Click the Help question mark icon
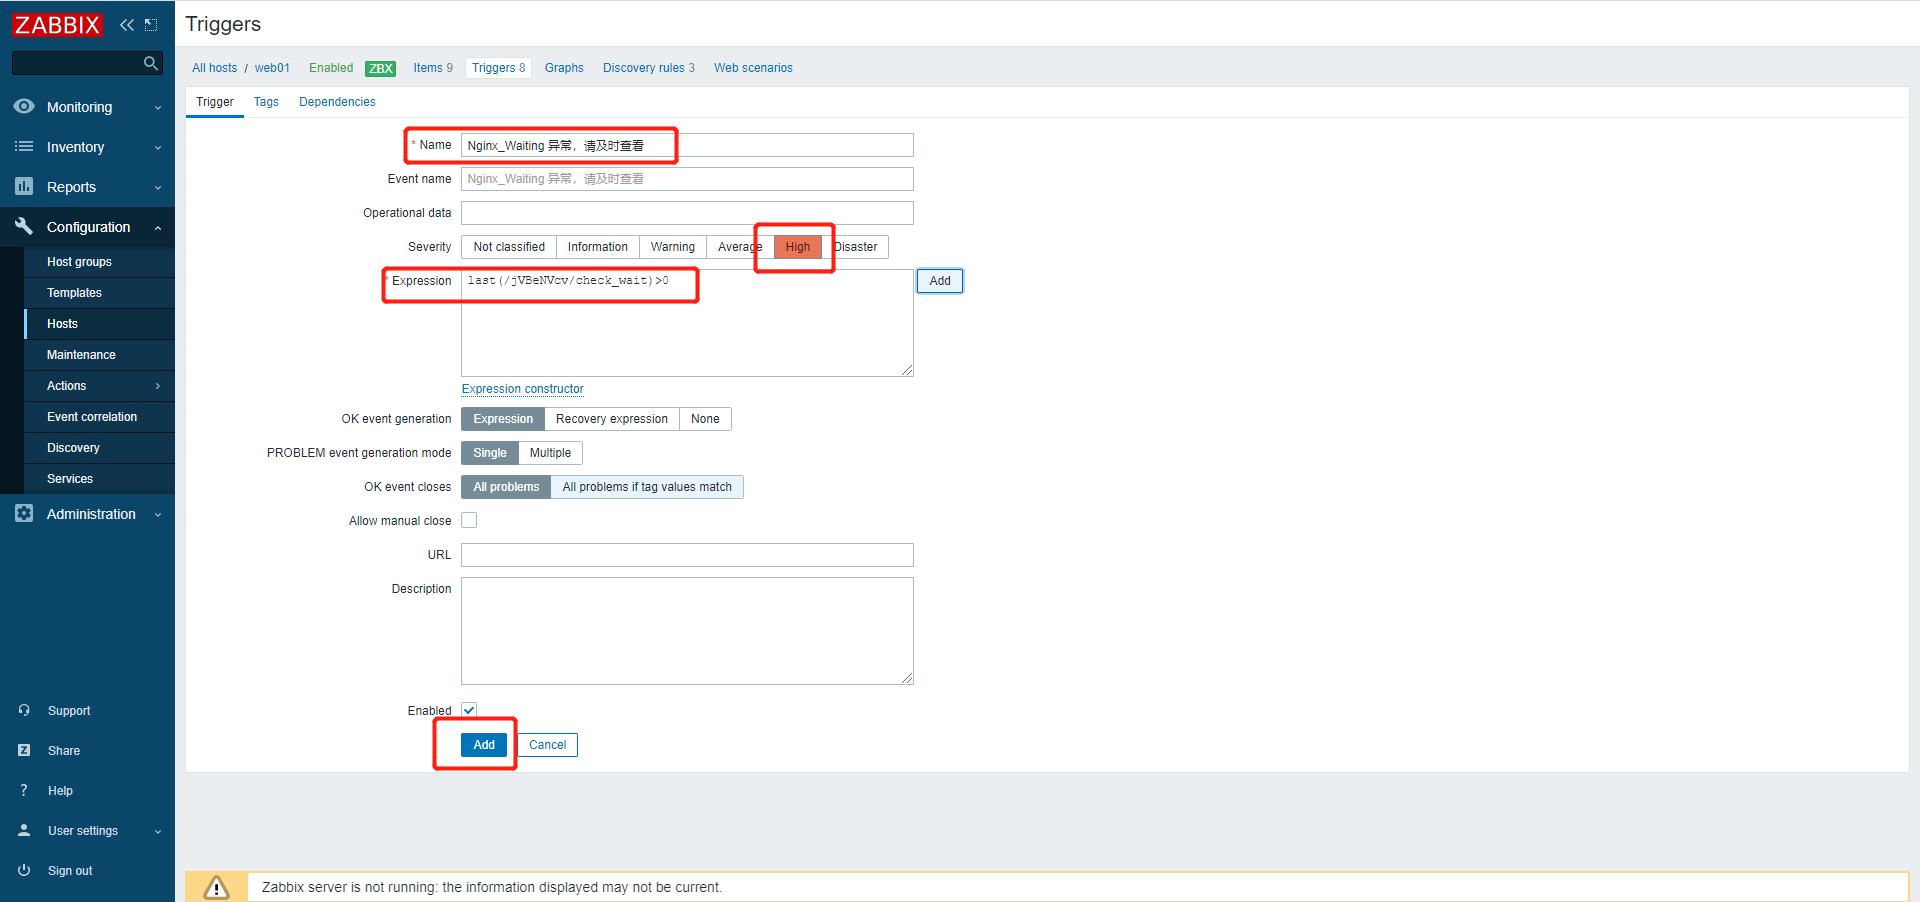The width and height of the screenshot is (1920, 902). tap(24, 790)
